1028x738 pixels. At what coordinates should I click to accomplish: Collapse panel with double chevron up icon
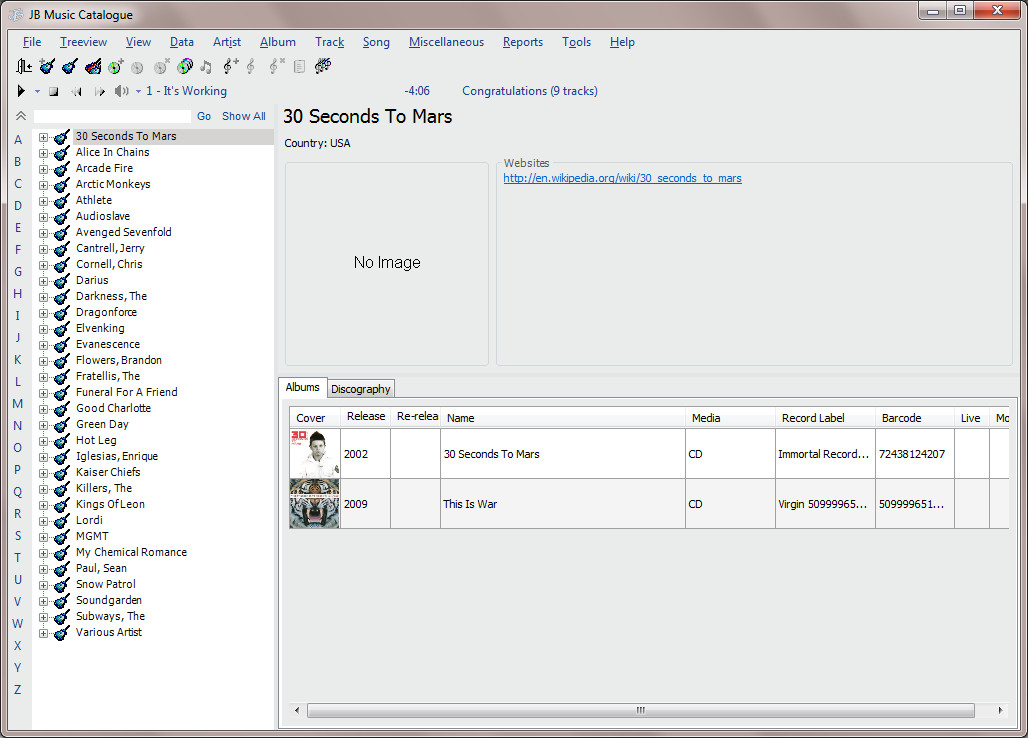[x=21, y=116]
